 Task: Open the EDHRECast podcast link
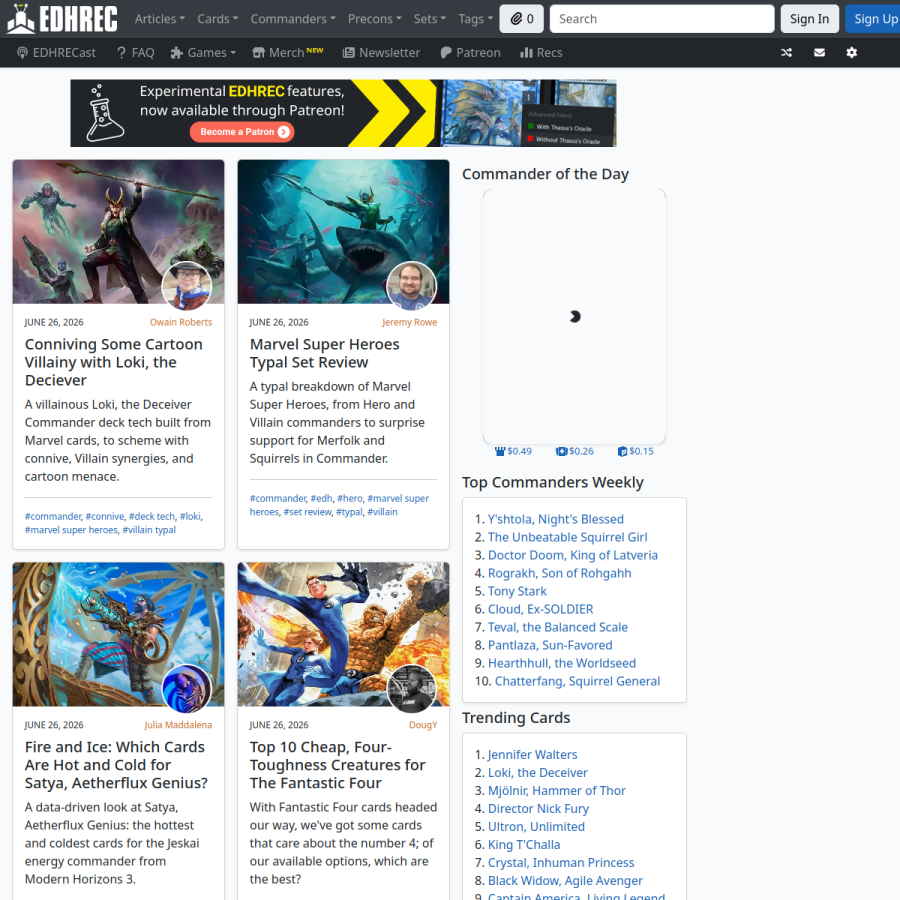coord(56,52)
